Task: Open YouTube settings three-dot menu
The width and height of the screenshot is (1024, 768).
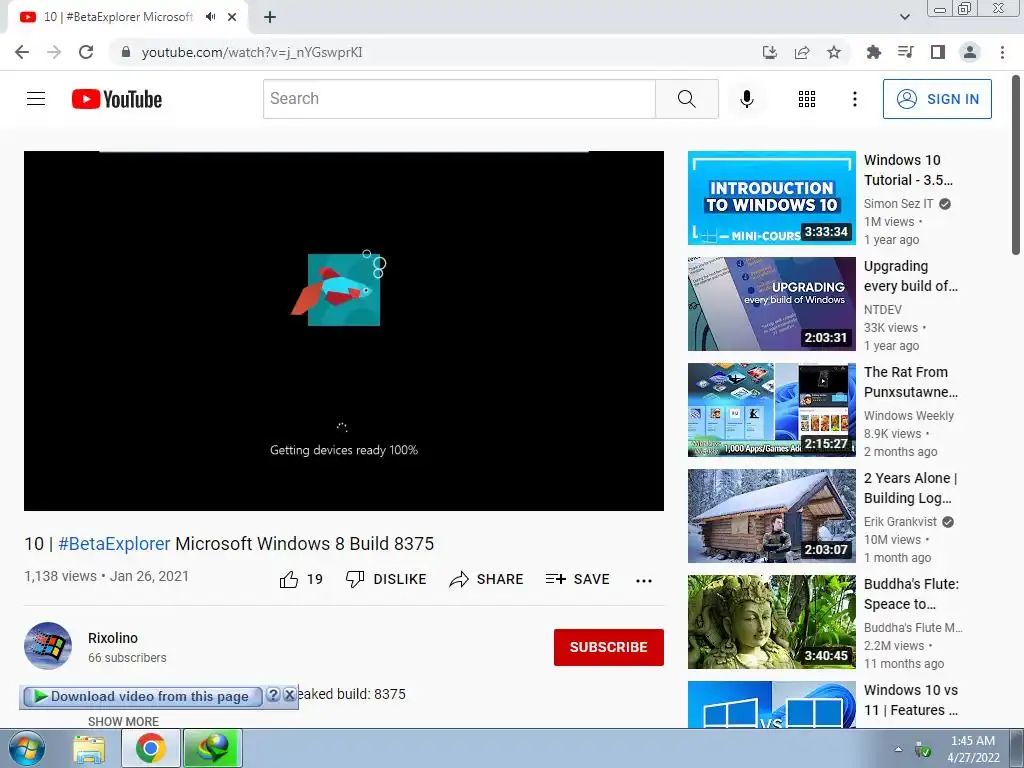Action: click(854, 99)
